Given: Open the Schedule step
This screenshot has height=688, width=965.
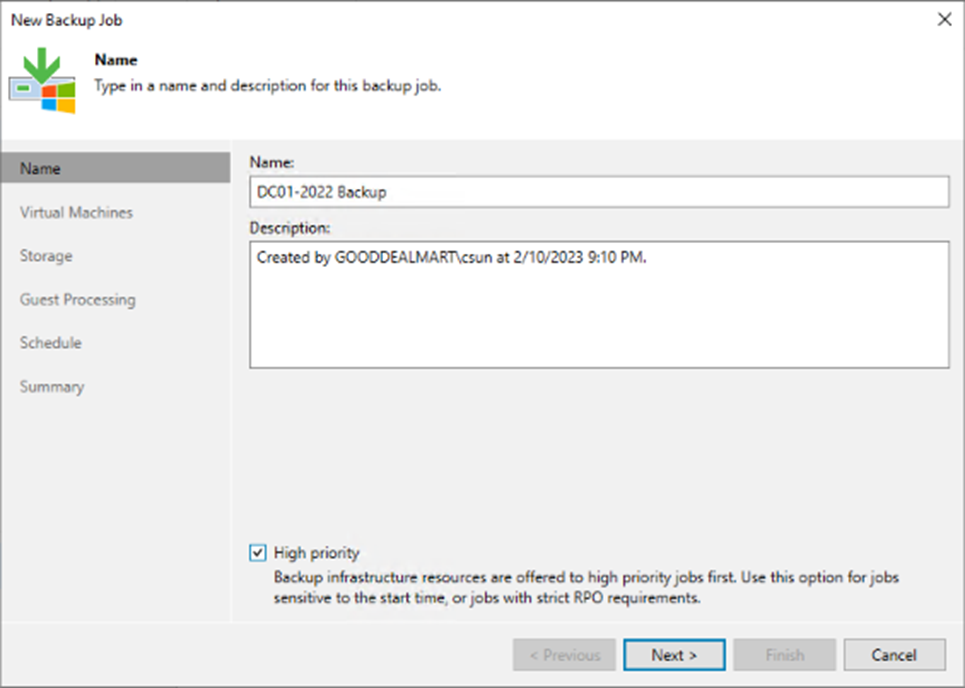Looking at the screenshot, I should (x=50, y=343).
